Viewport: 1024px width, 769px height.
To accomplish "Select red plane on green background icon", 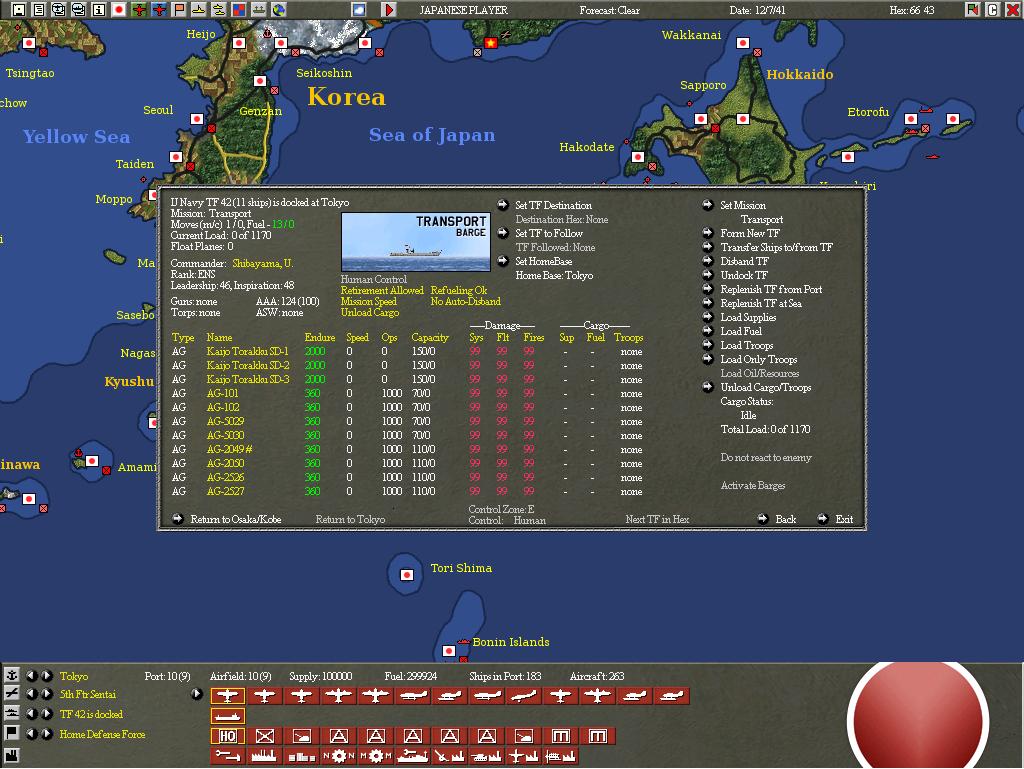I will coord(139,9).
